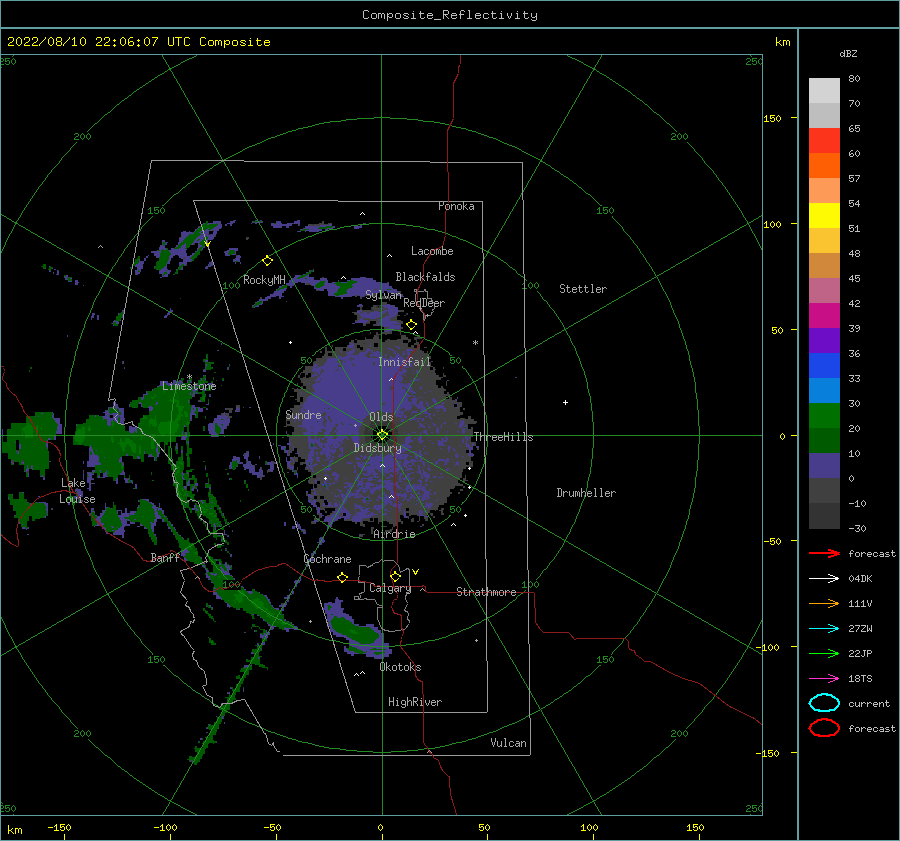
Task: Click the white asterisk marker east of Innisfail
Action: [x=475, y=343]
